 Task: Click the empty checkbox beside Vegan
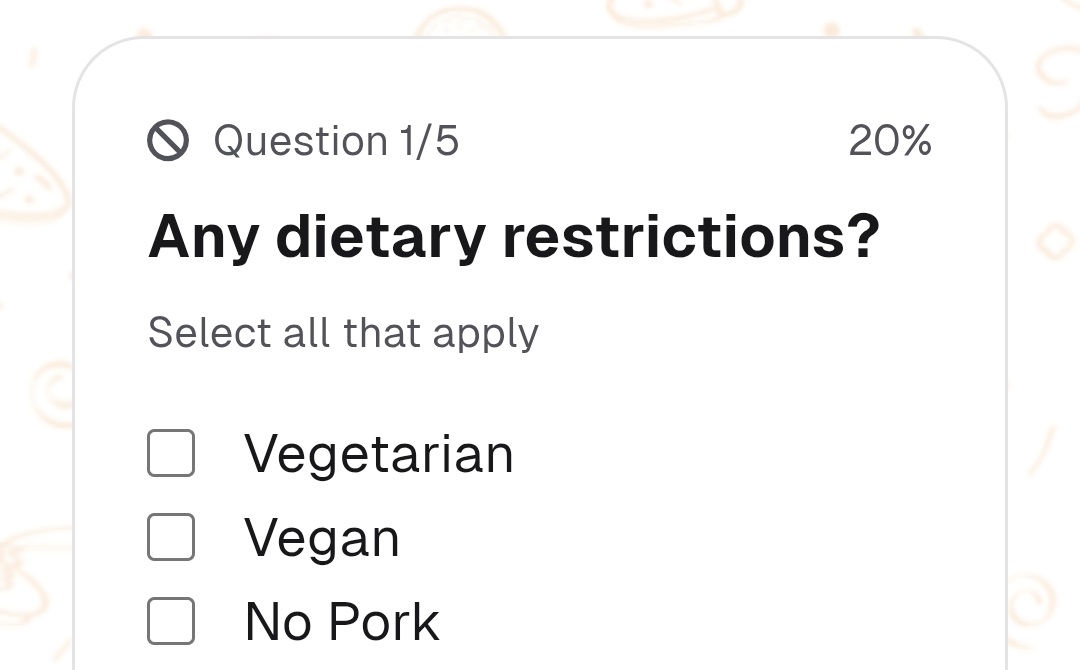(170, 537)
